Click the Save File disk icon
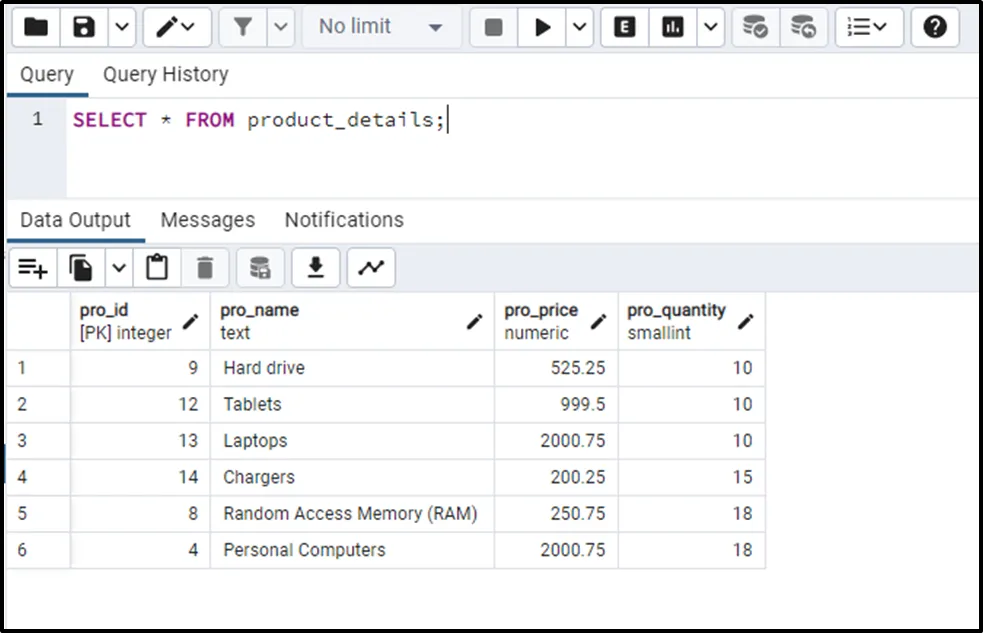Image resolution: width=983 pixels, height=633 pixels. pyautogui.click(x=84, y=27)
